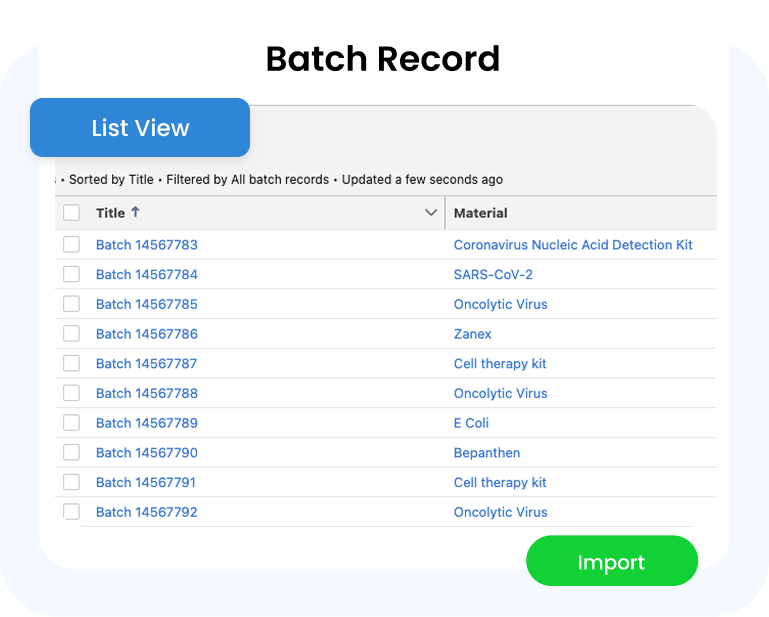Enable the checkbox next to Batch 14567792
This screenshot has height=617, width=769.
coord(71,512)
